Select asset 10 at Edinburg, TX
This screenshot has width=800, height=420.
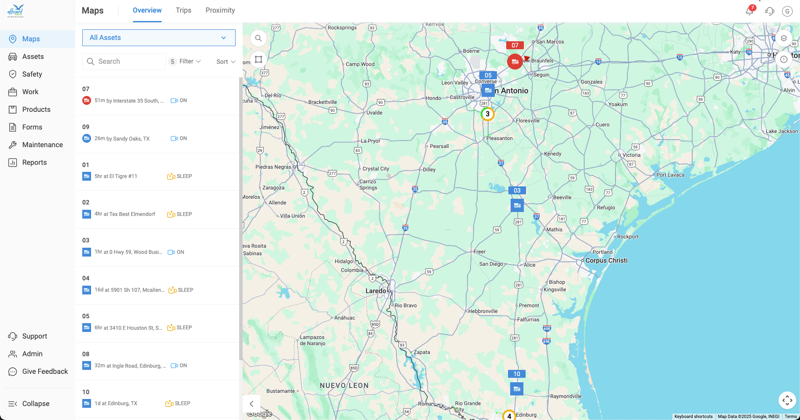(159, 399)
